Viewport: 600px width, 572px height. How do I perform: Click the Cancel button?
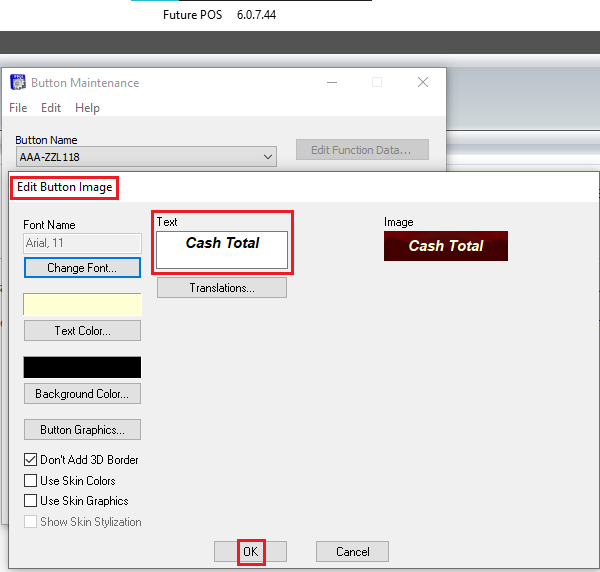352,551
